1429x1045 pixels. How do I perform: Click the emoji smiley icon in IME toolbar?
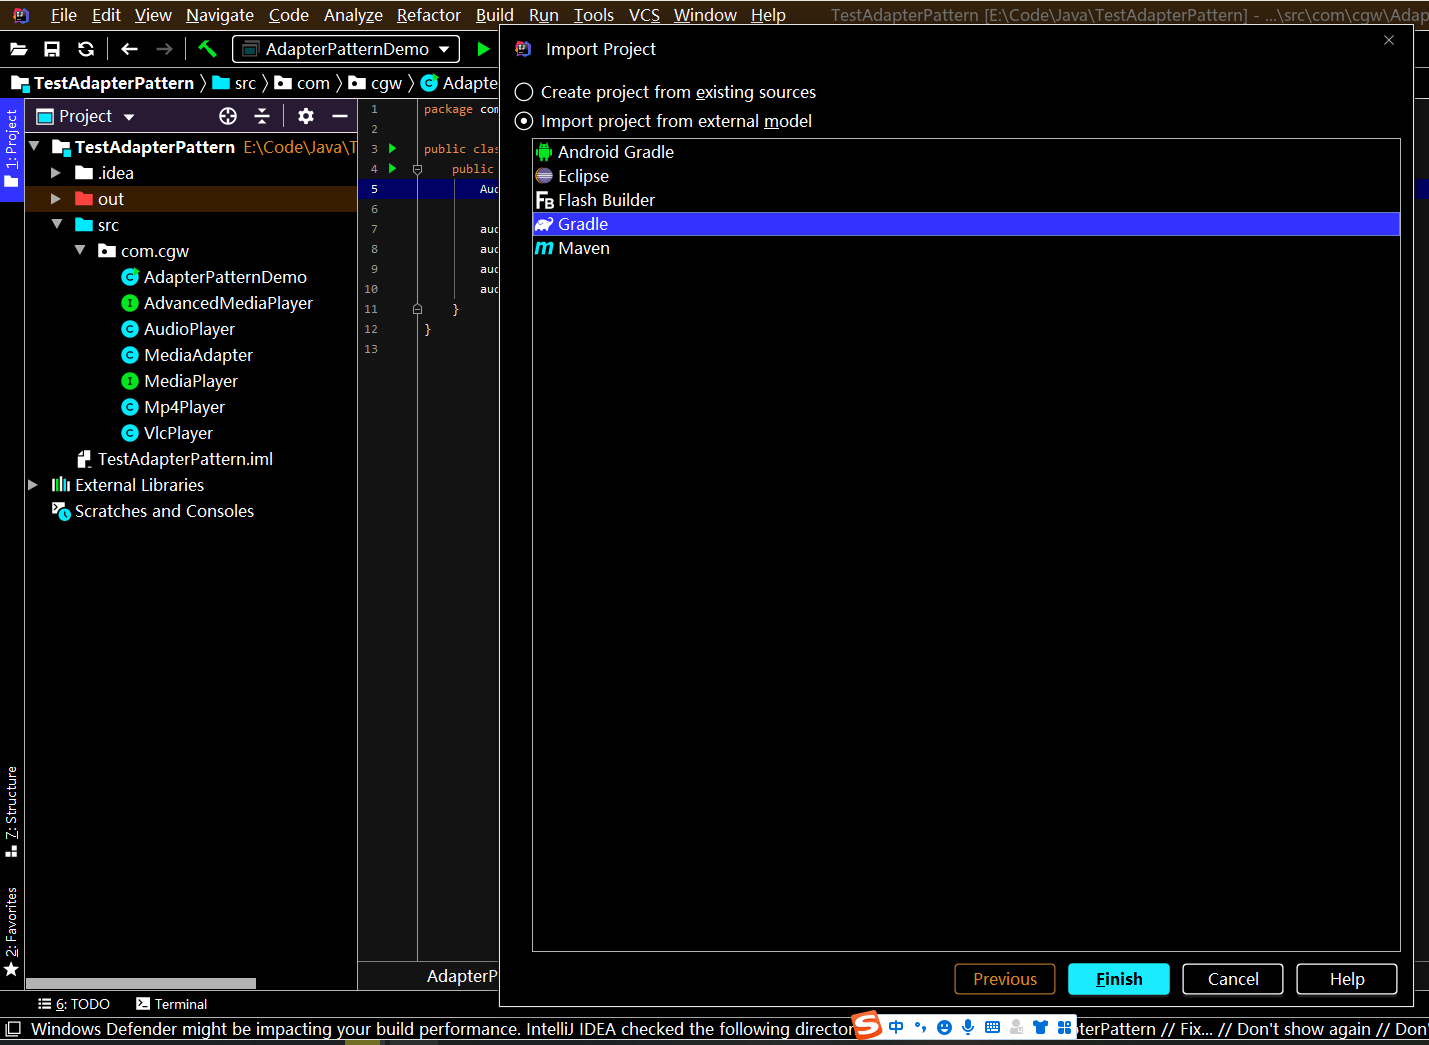(x=944, y=1027)
